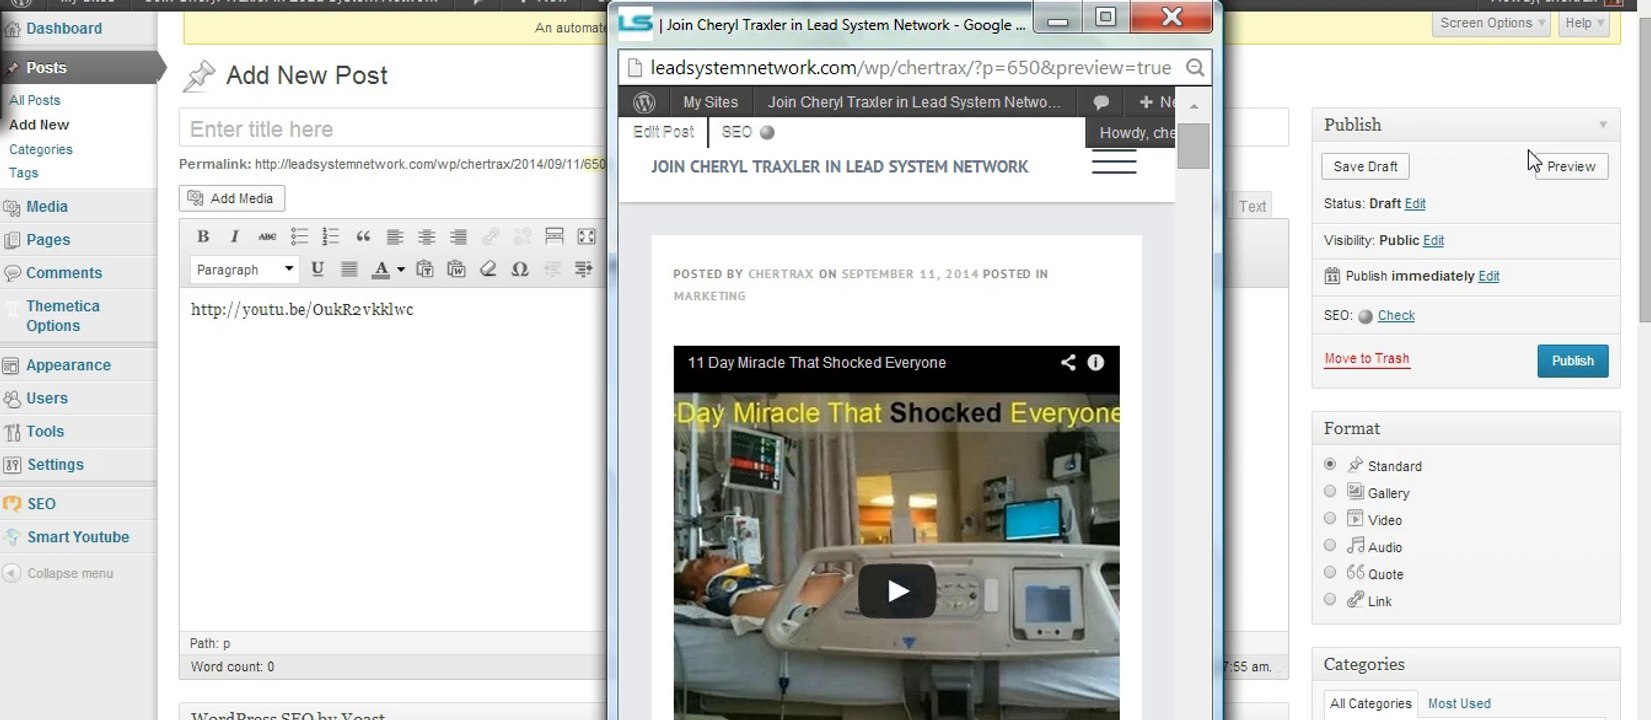
Task: Choose Paste from Word
Action: pyautogui.click(x=457, y=269)
